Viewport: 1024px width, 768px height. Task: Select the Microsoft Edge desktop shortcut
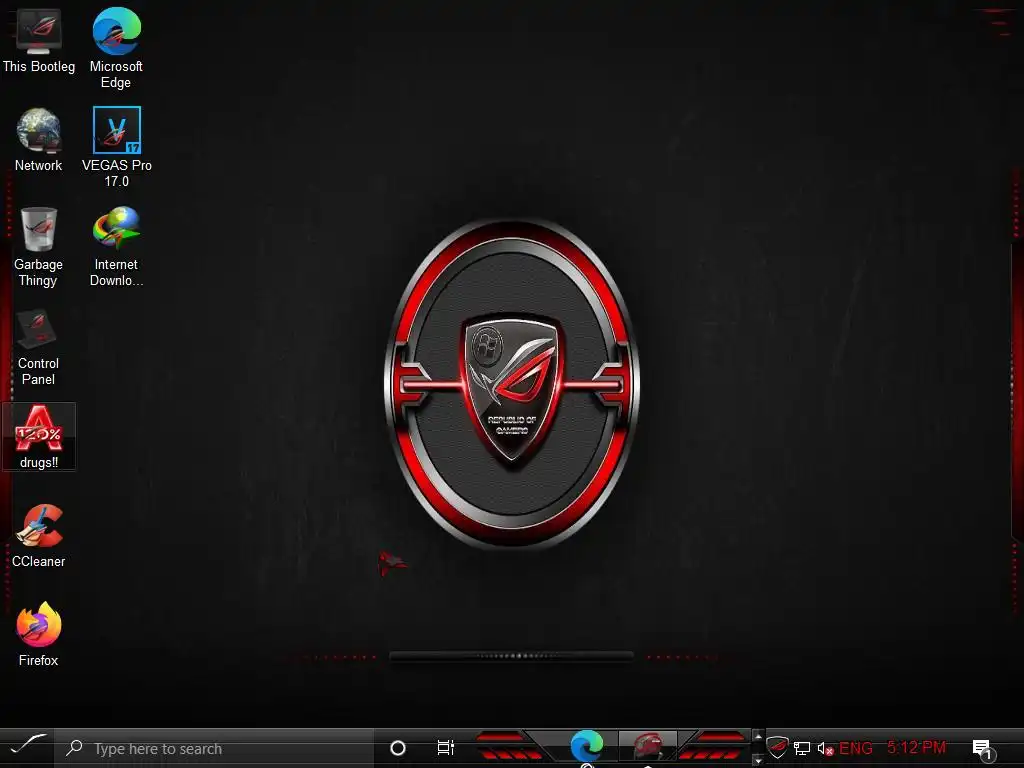pos(116,48)
